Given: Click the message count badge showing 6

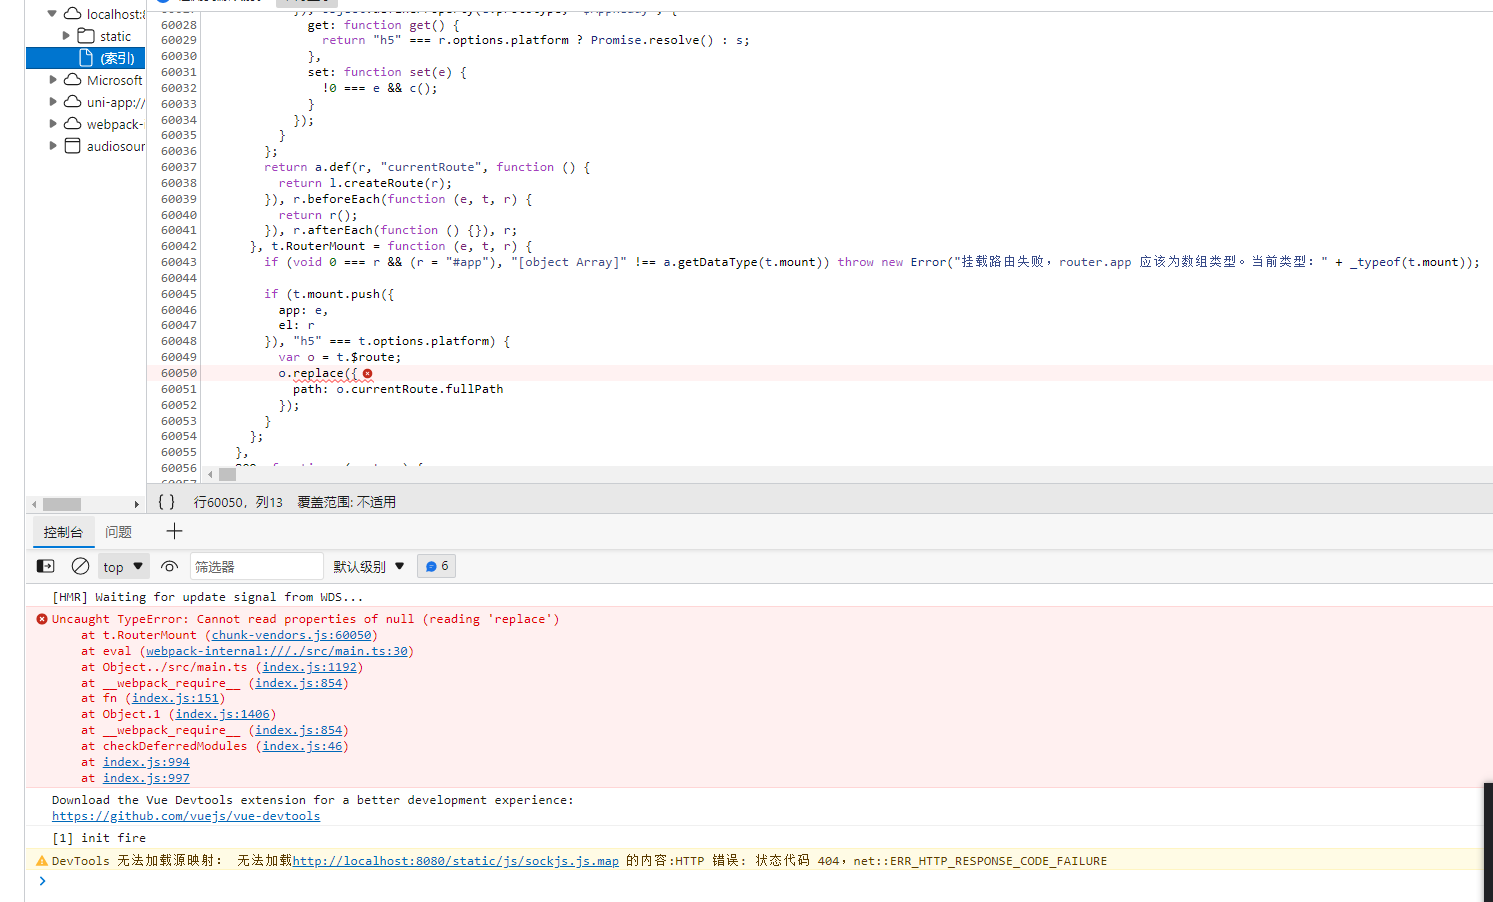Looking at the screenshot, I should (436, 565).
